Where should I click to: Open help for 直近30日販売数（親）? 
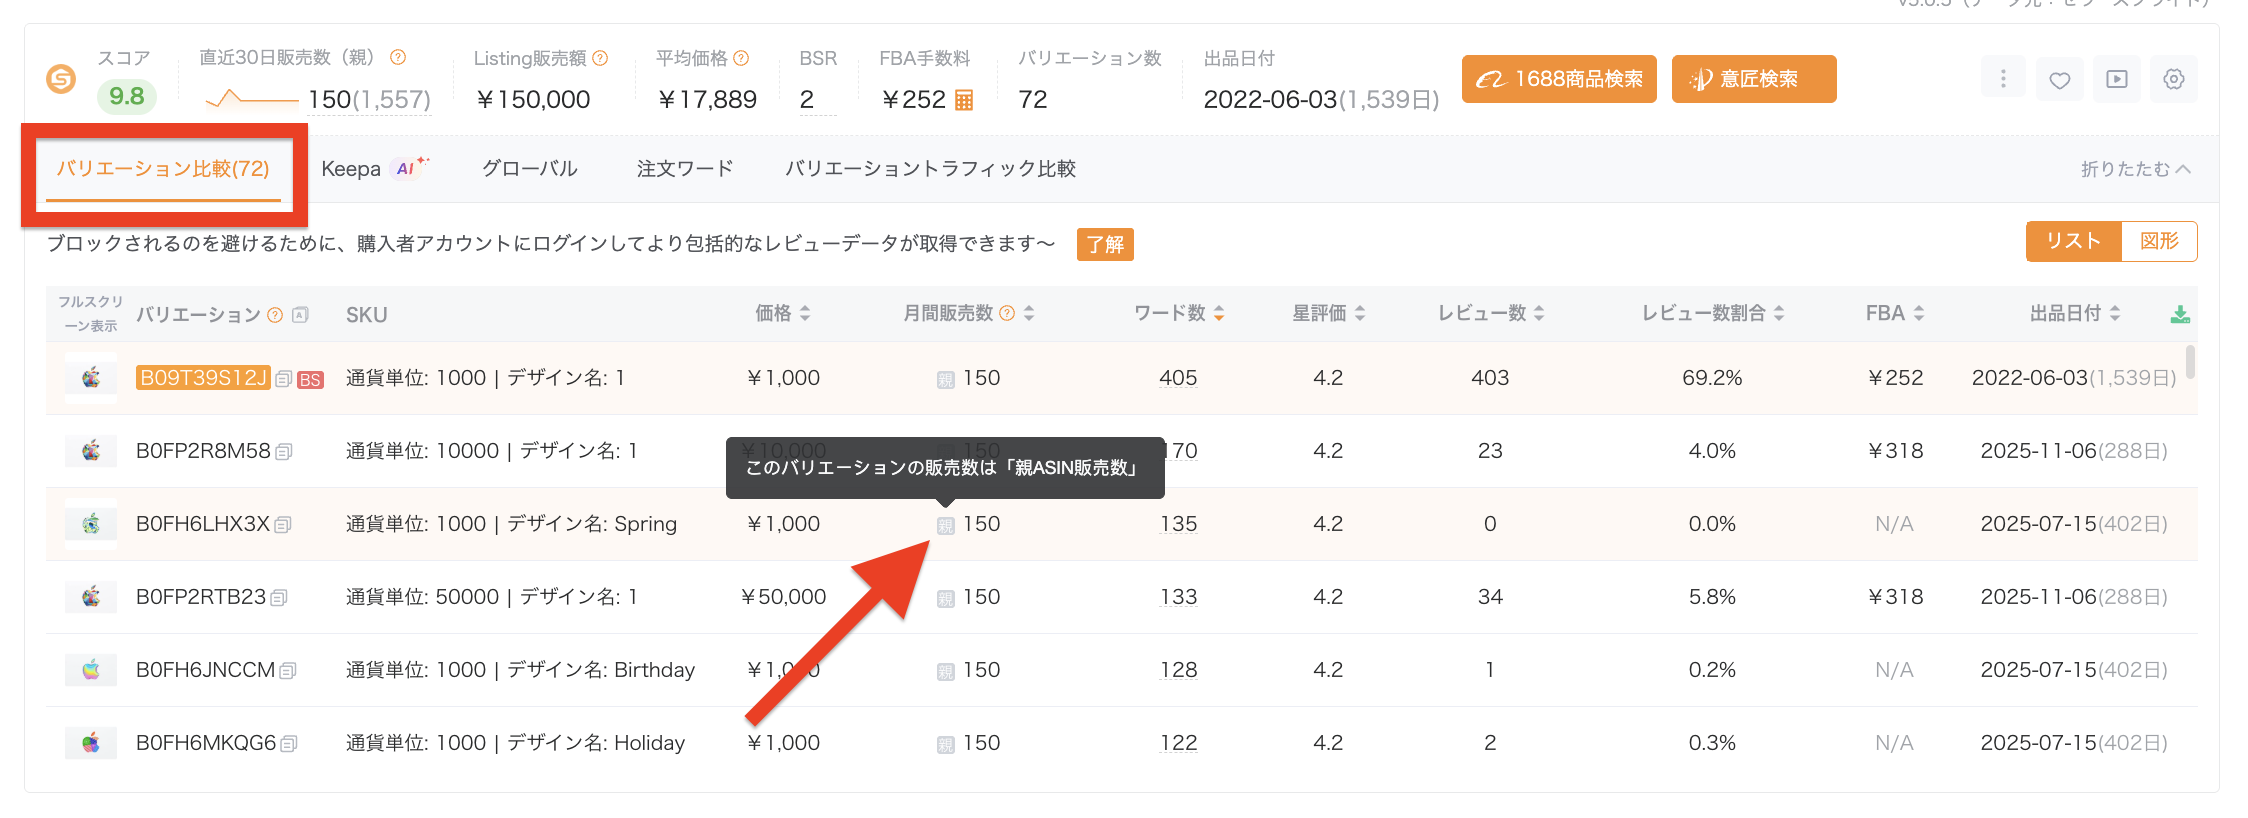(398, 58)
